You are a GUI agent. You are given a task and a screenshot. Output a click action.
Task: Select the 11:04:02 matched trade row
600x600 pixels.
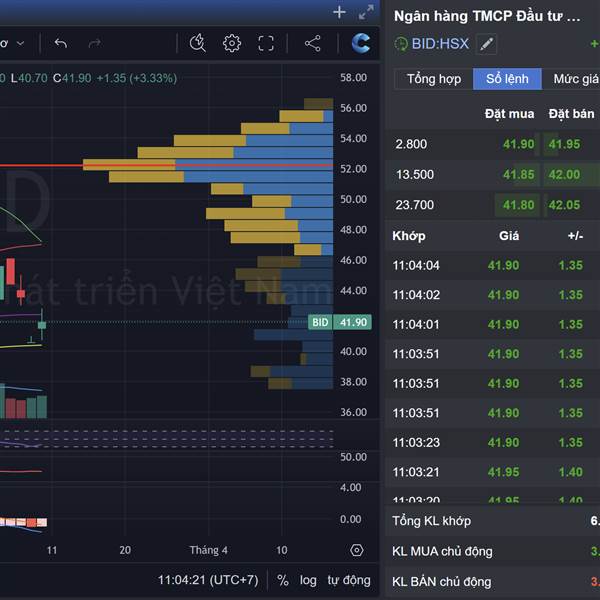493,295
